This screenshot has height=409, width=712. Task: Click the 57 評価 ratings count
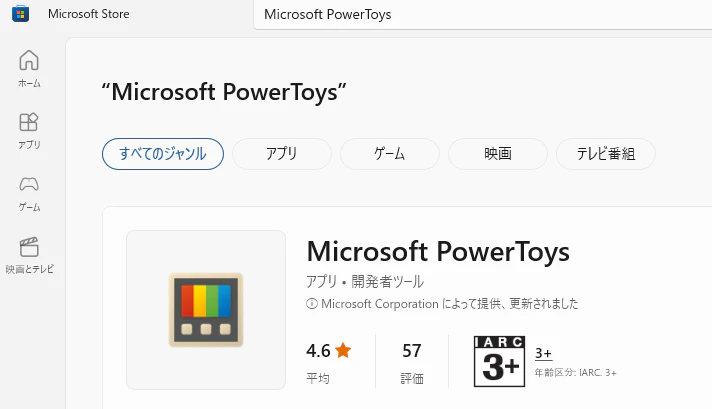412,361
